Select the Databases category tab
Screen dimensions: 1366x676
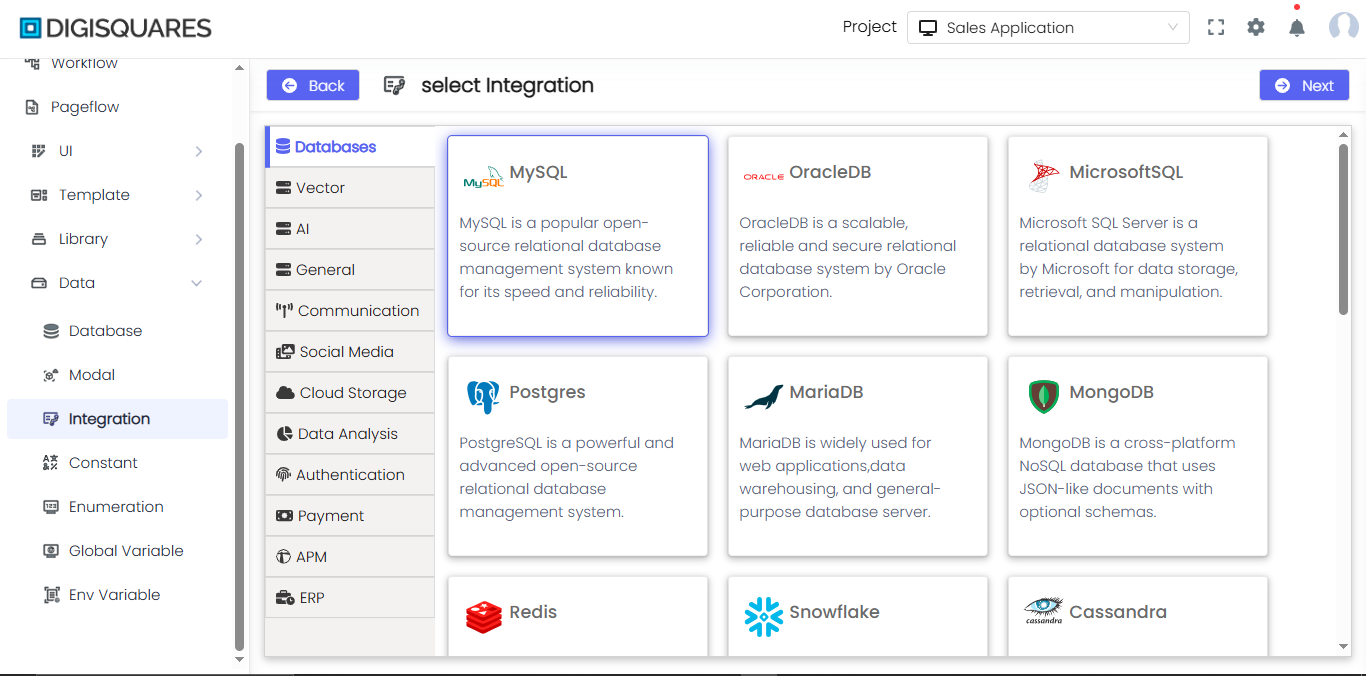coord(350,147)
